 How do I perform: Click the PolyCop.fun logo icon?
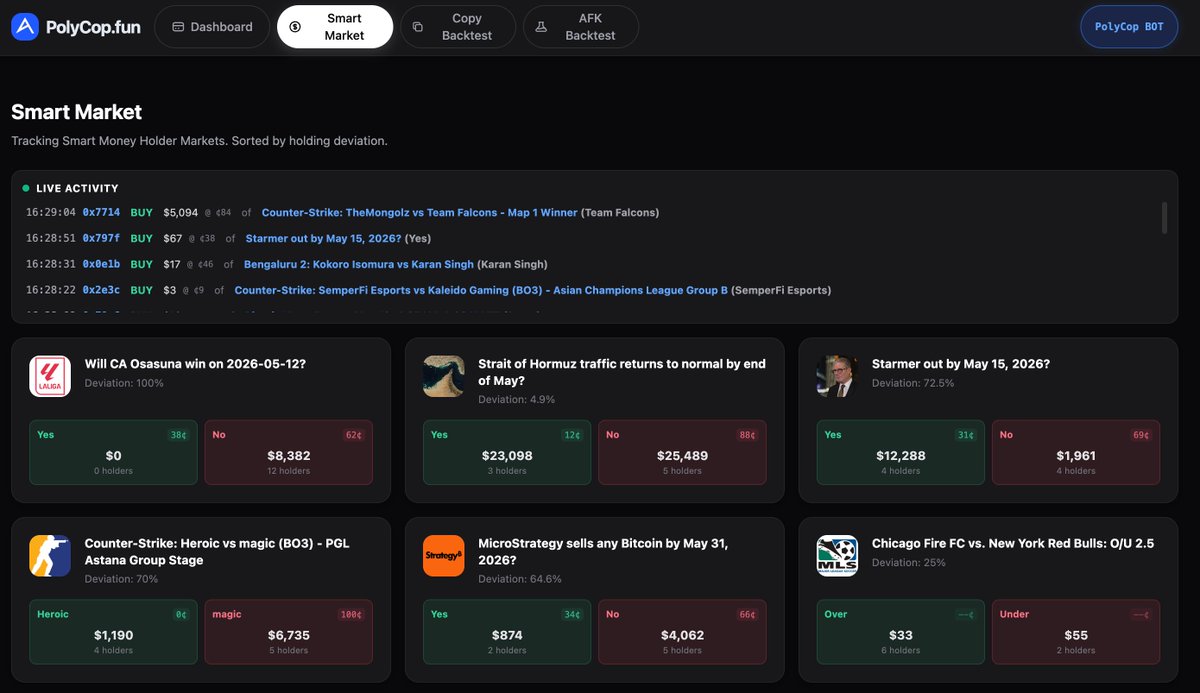(x=25, y=27)
